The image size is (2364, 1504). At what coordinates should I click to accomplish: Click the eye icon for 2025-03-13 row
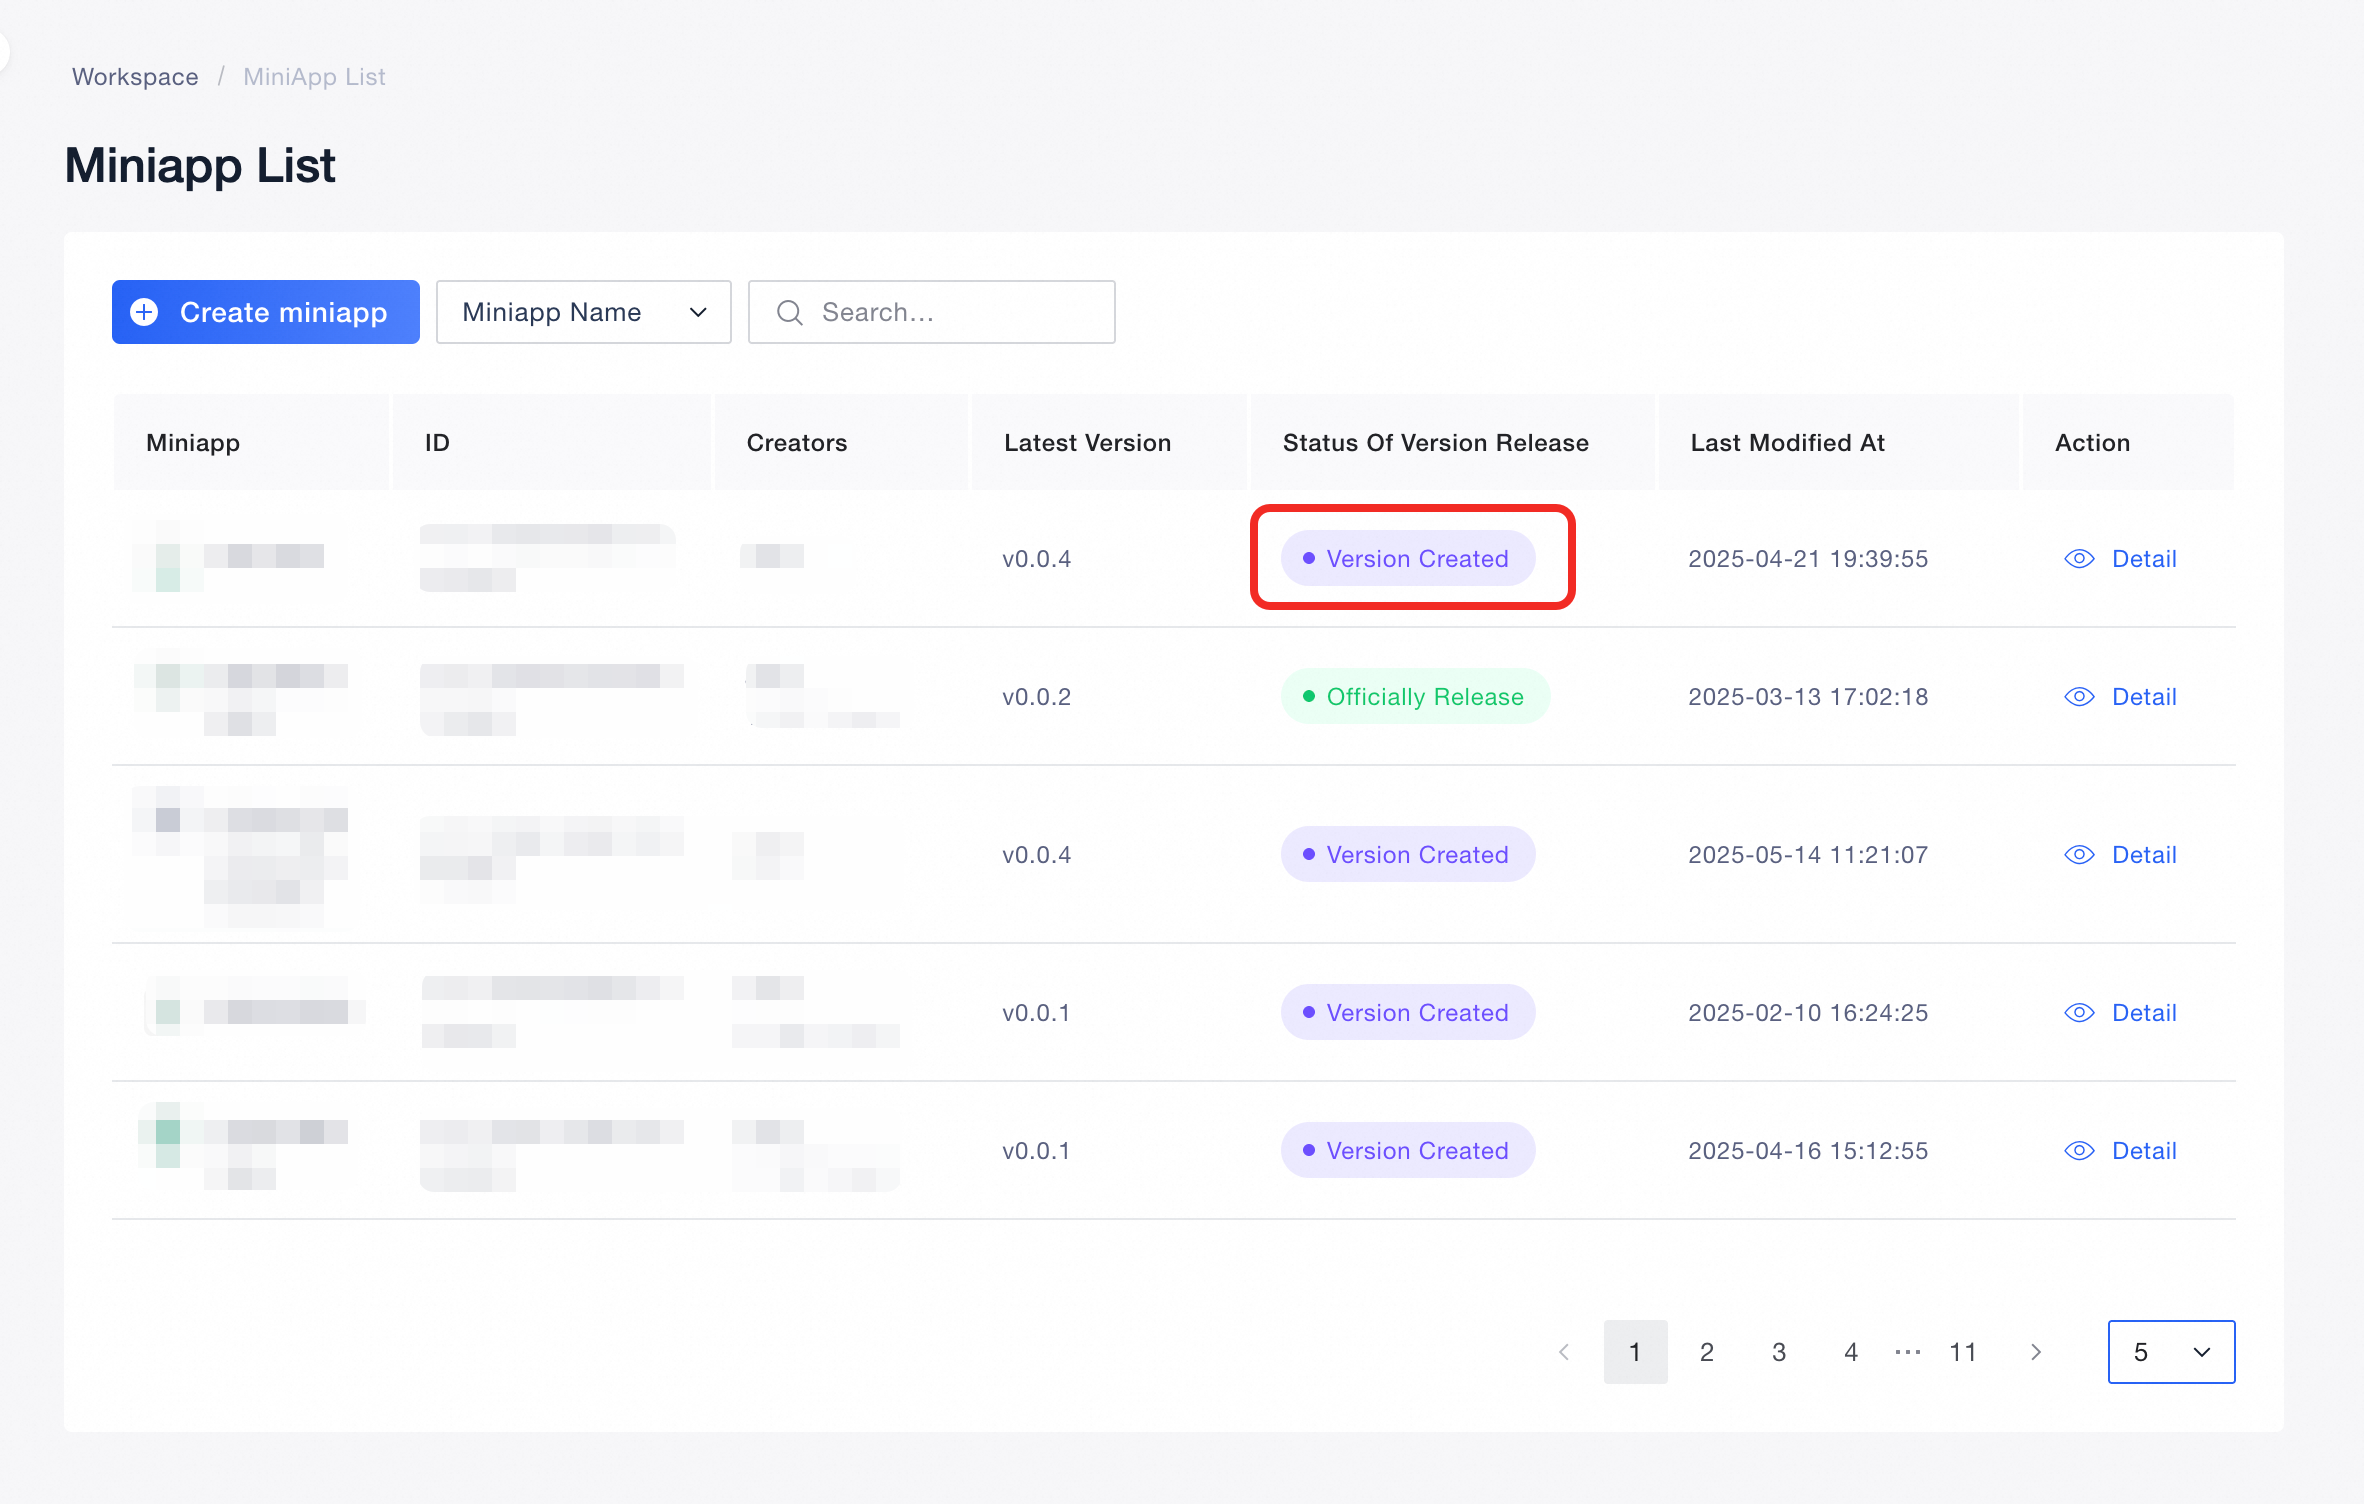click(x=2079, y=697)
